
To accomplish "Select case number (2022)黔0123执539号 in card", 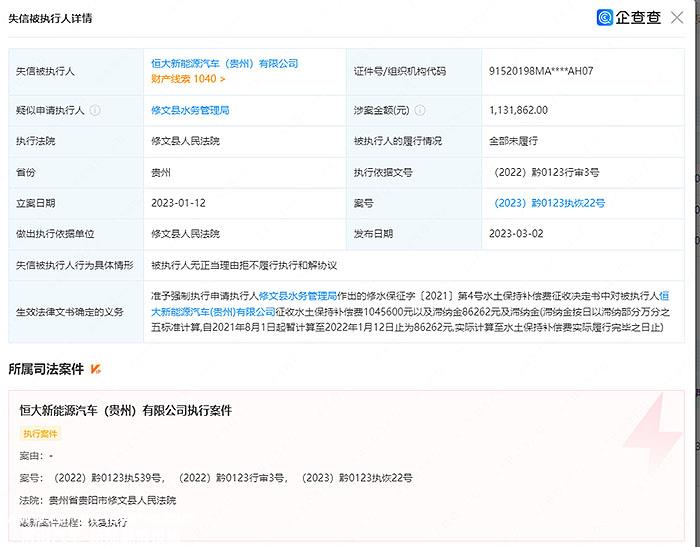I will (x=107, y=478).
